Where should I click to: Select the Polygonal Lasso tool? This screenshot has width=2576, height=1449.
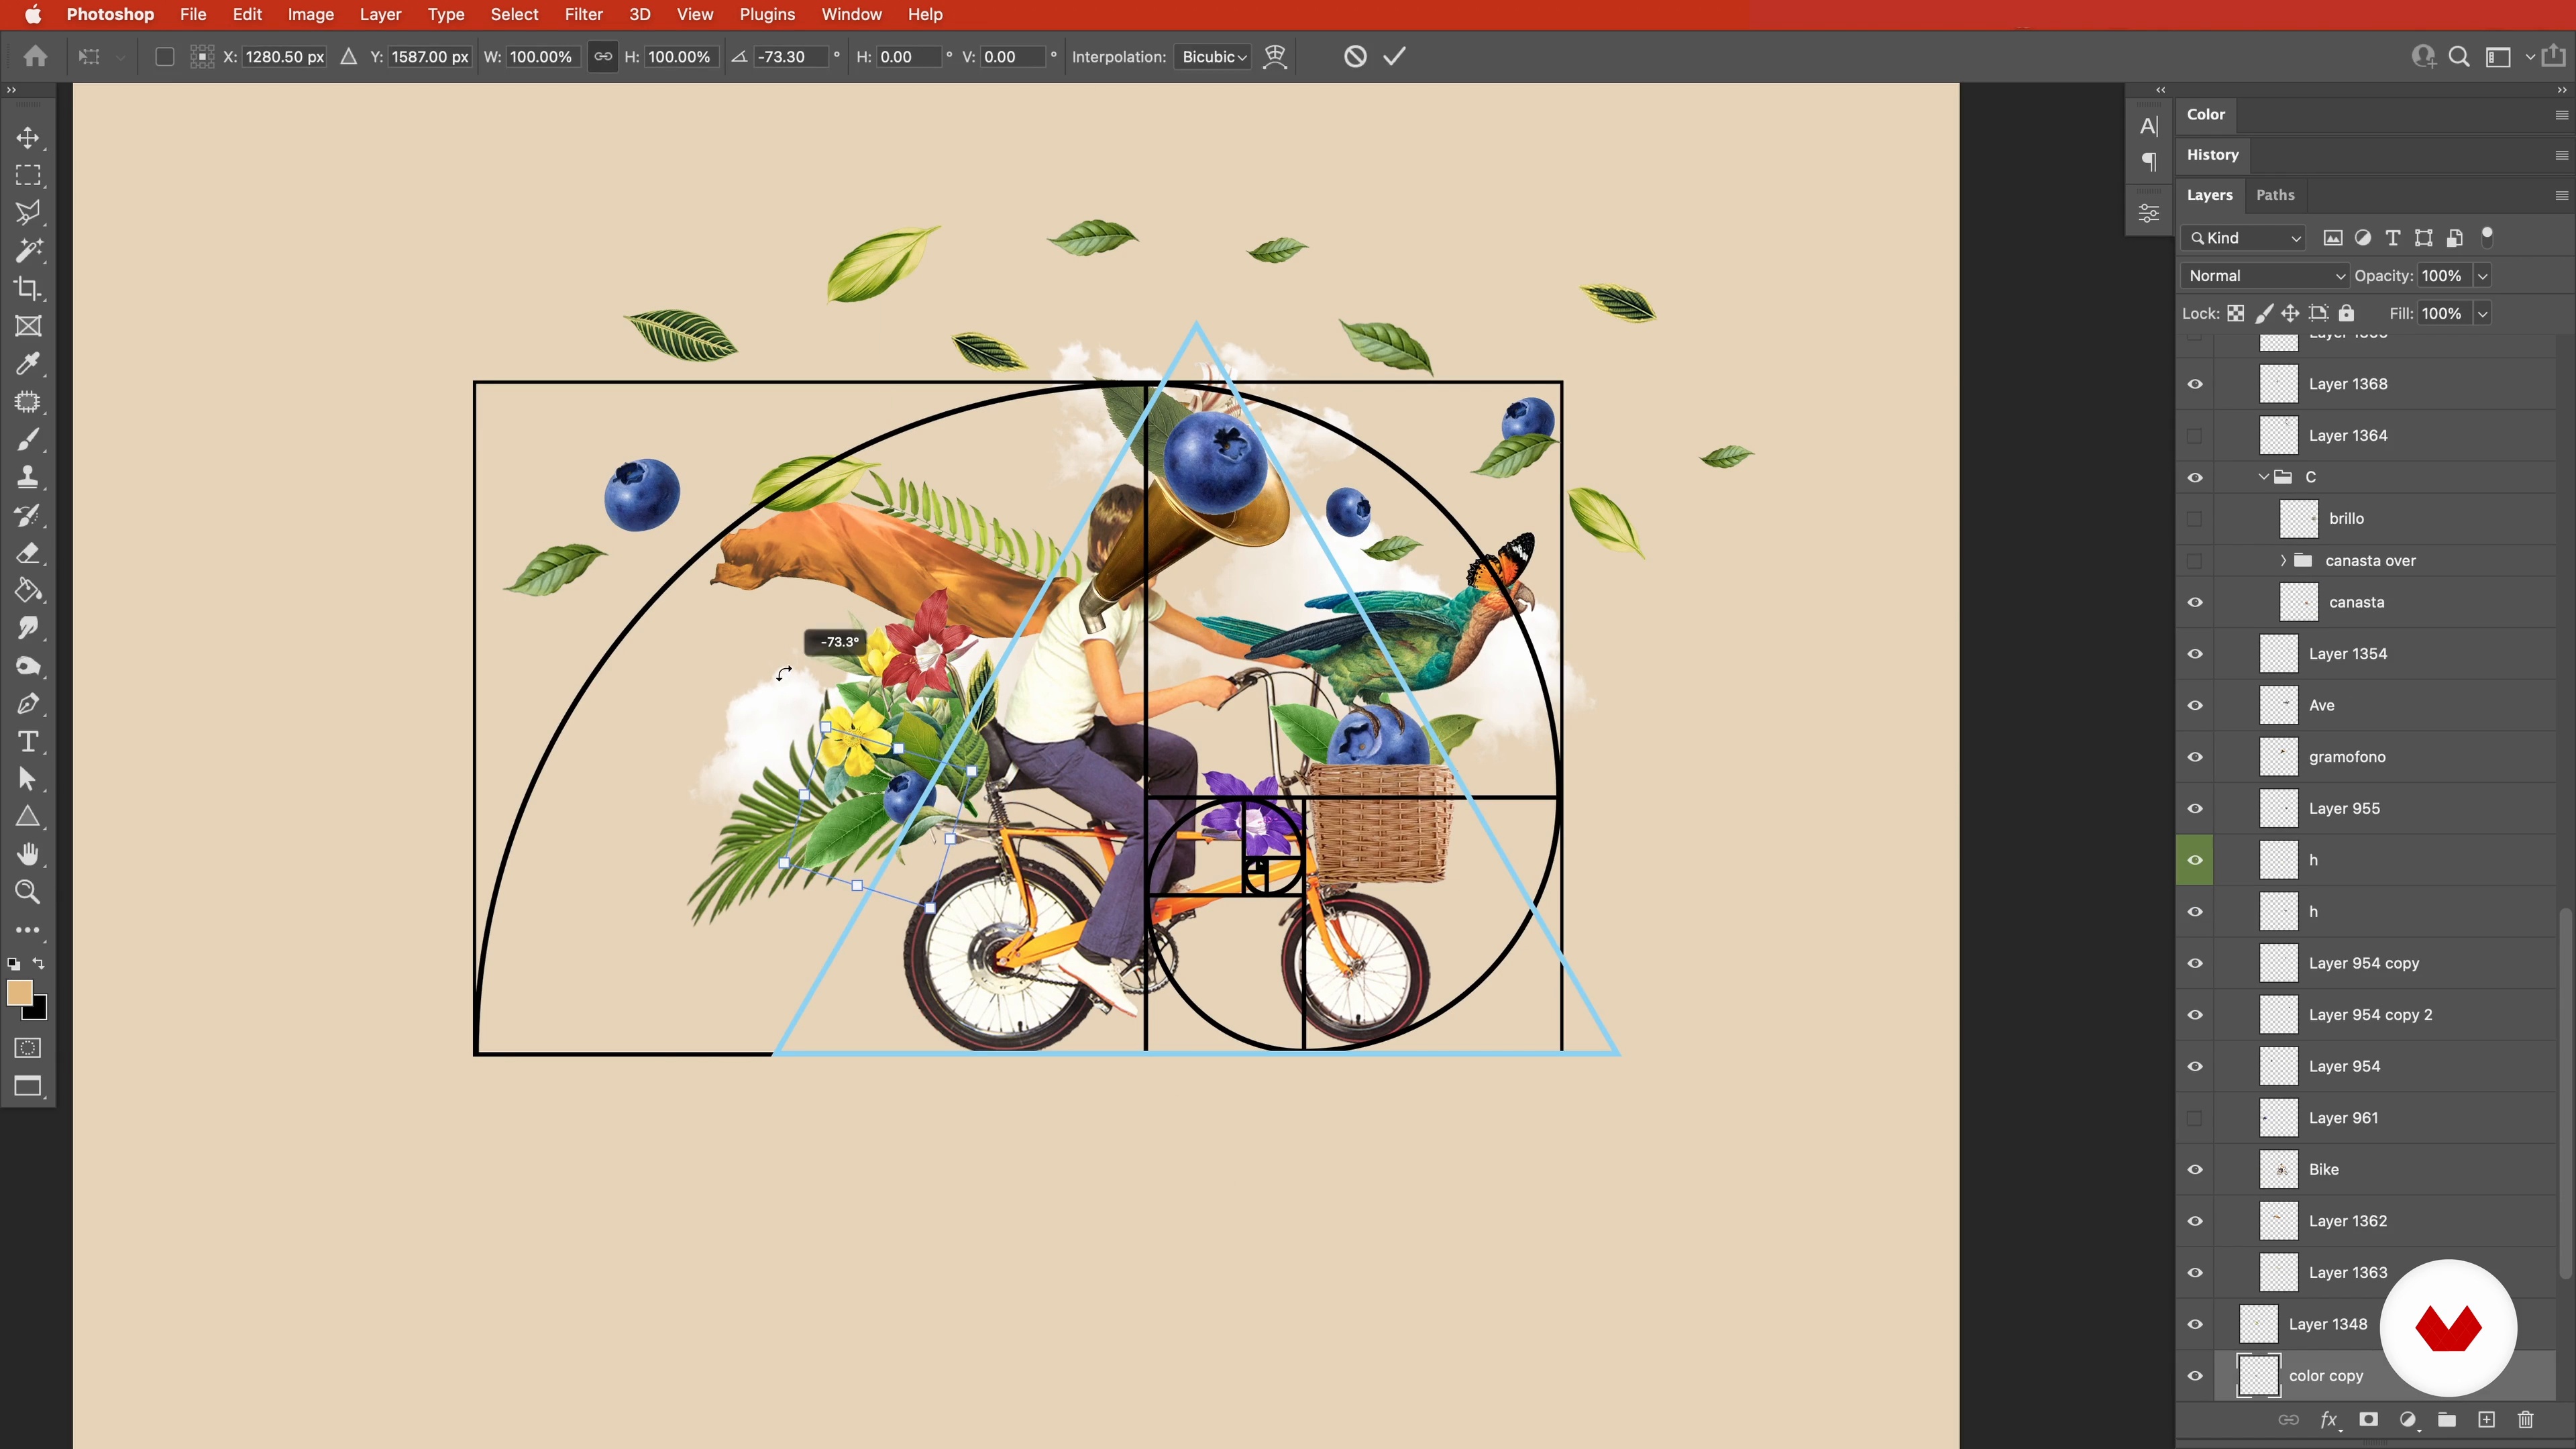point(28,213)
